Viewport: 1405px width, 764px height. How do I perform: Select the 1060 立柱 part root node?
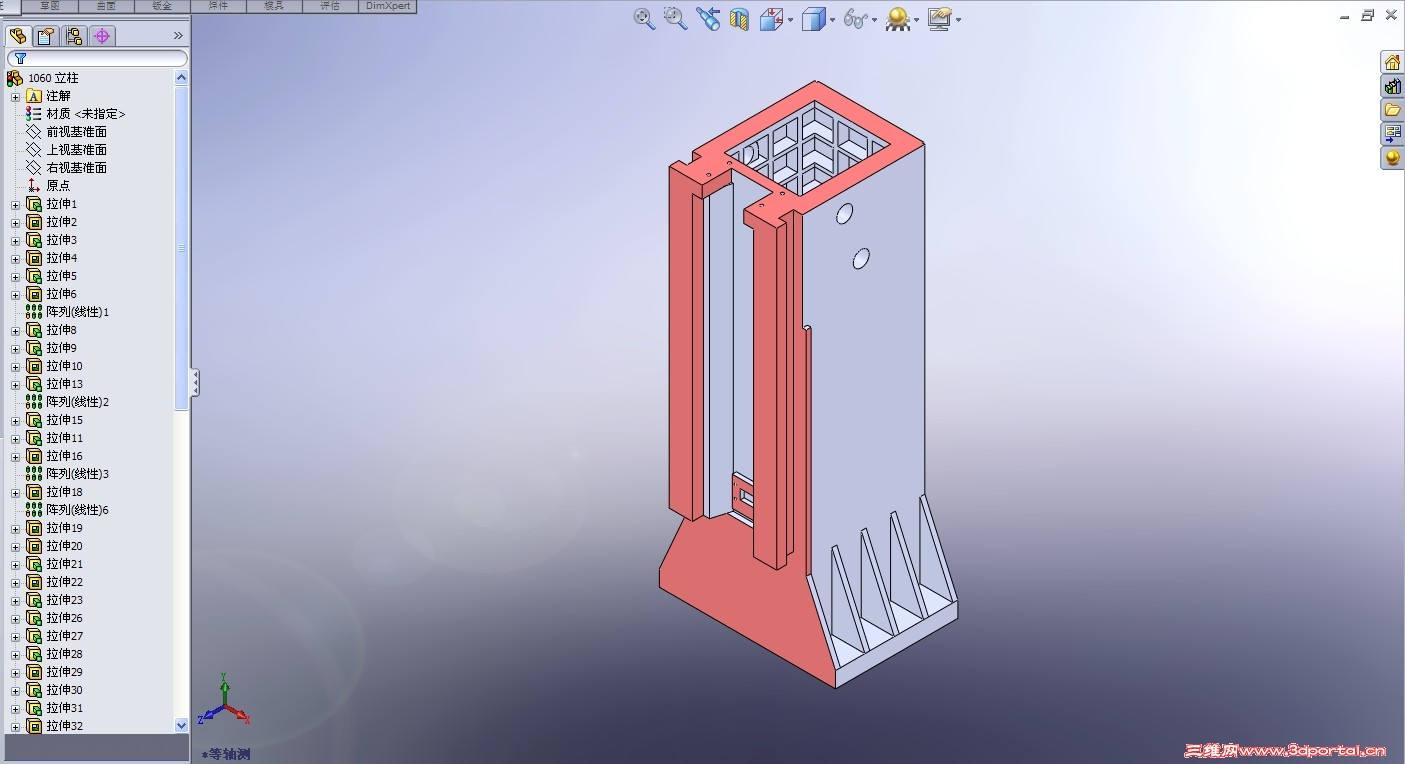[x=53, y=78]
